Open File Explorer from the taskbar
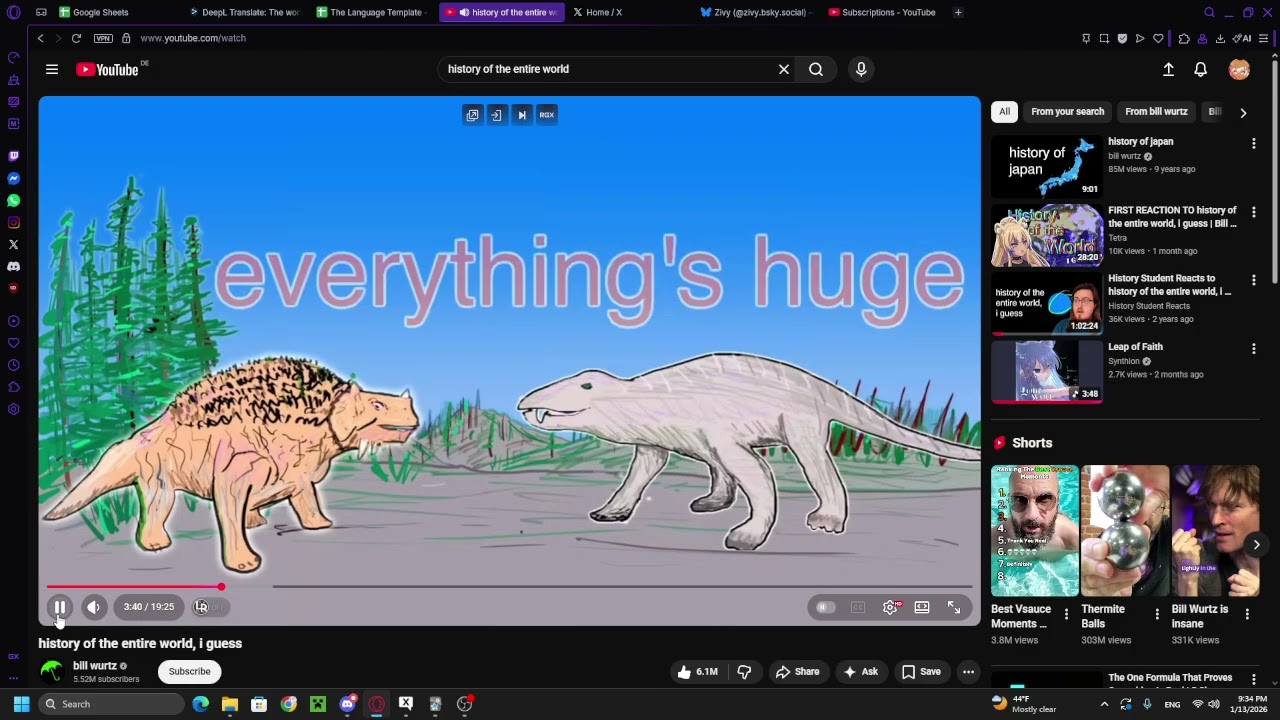Viewport: 1280px width, 720px height. pyautogui.click(x=230, y=704)
